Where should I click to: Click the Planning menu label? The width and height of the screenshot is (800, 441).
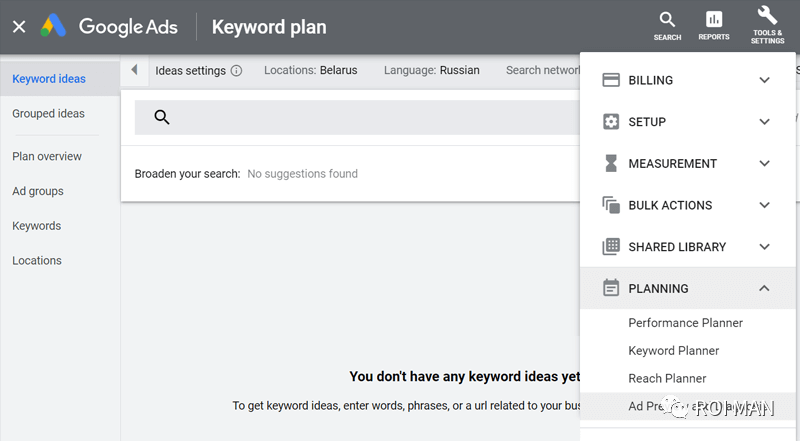[x=658, y=289]
